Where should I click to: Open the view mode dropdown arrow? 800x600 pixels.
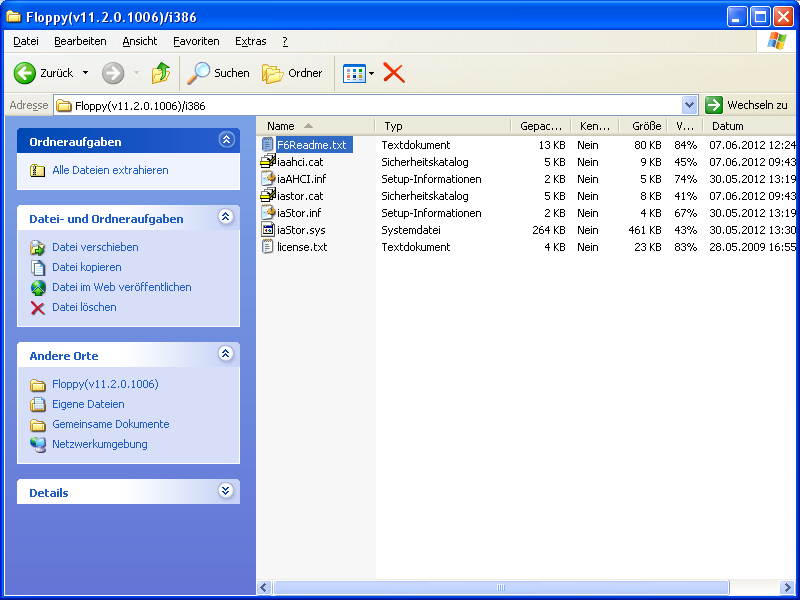pyautogui.click(x=371, y=73)
